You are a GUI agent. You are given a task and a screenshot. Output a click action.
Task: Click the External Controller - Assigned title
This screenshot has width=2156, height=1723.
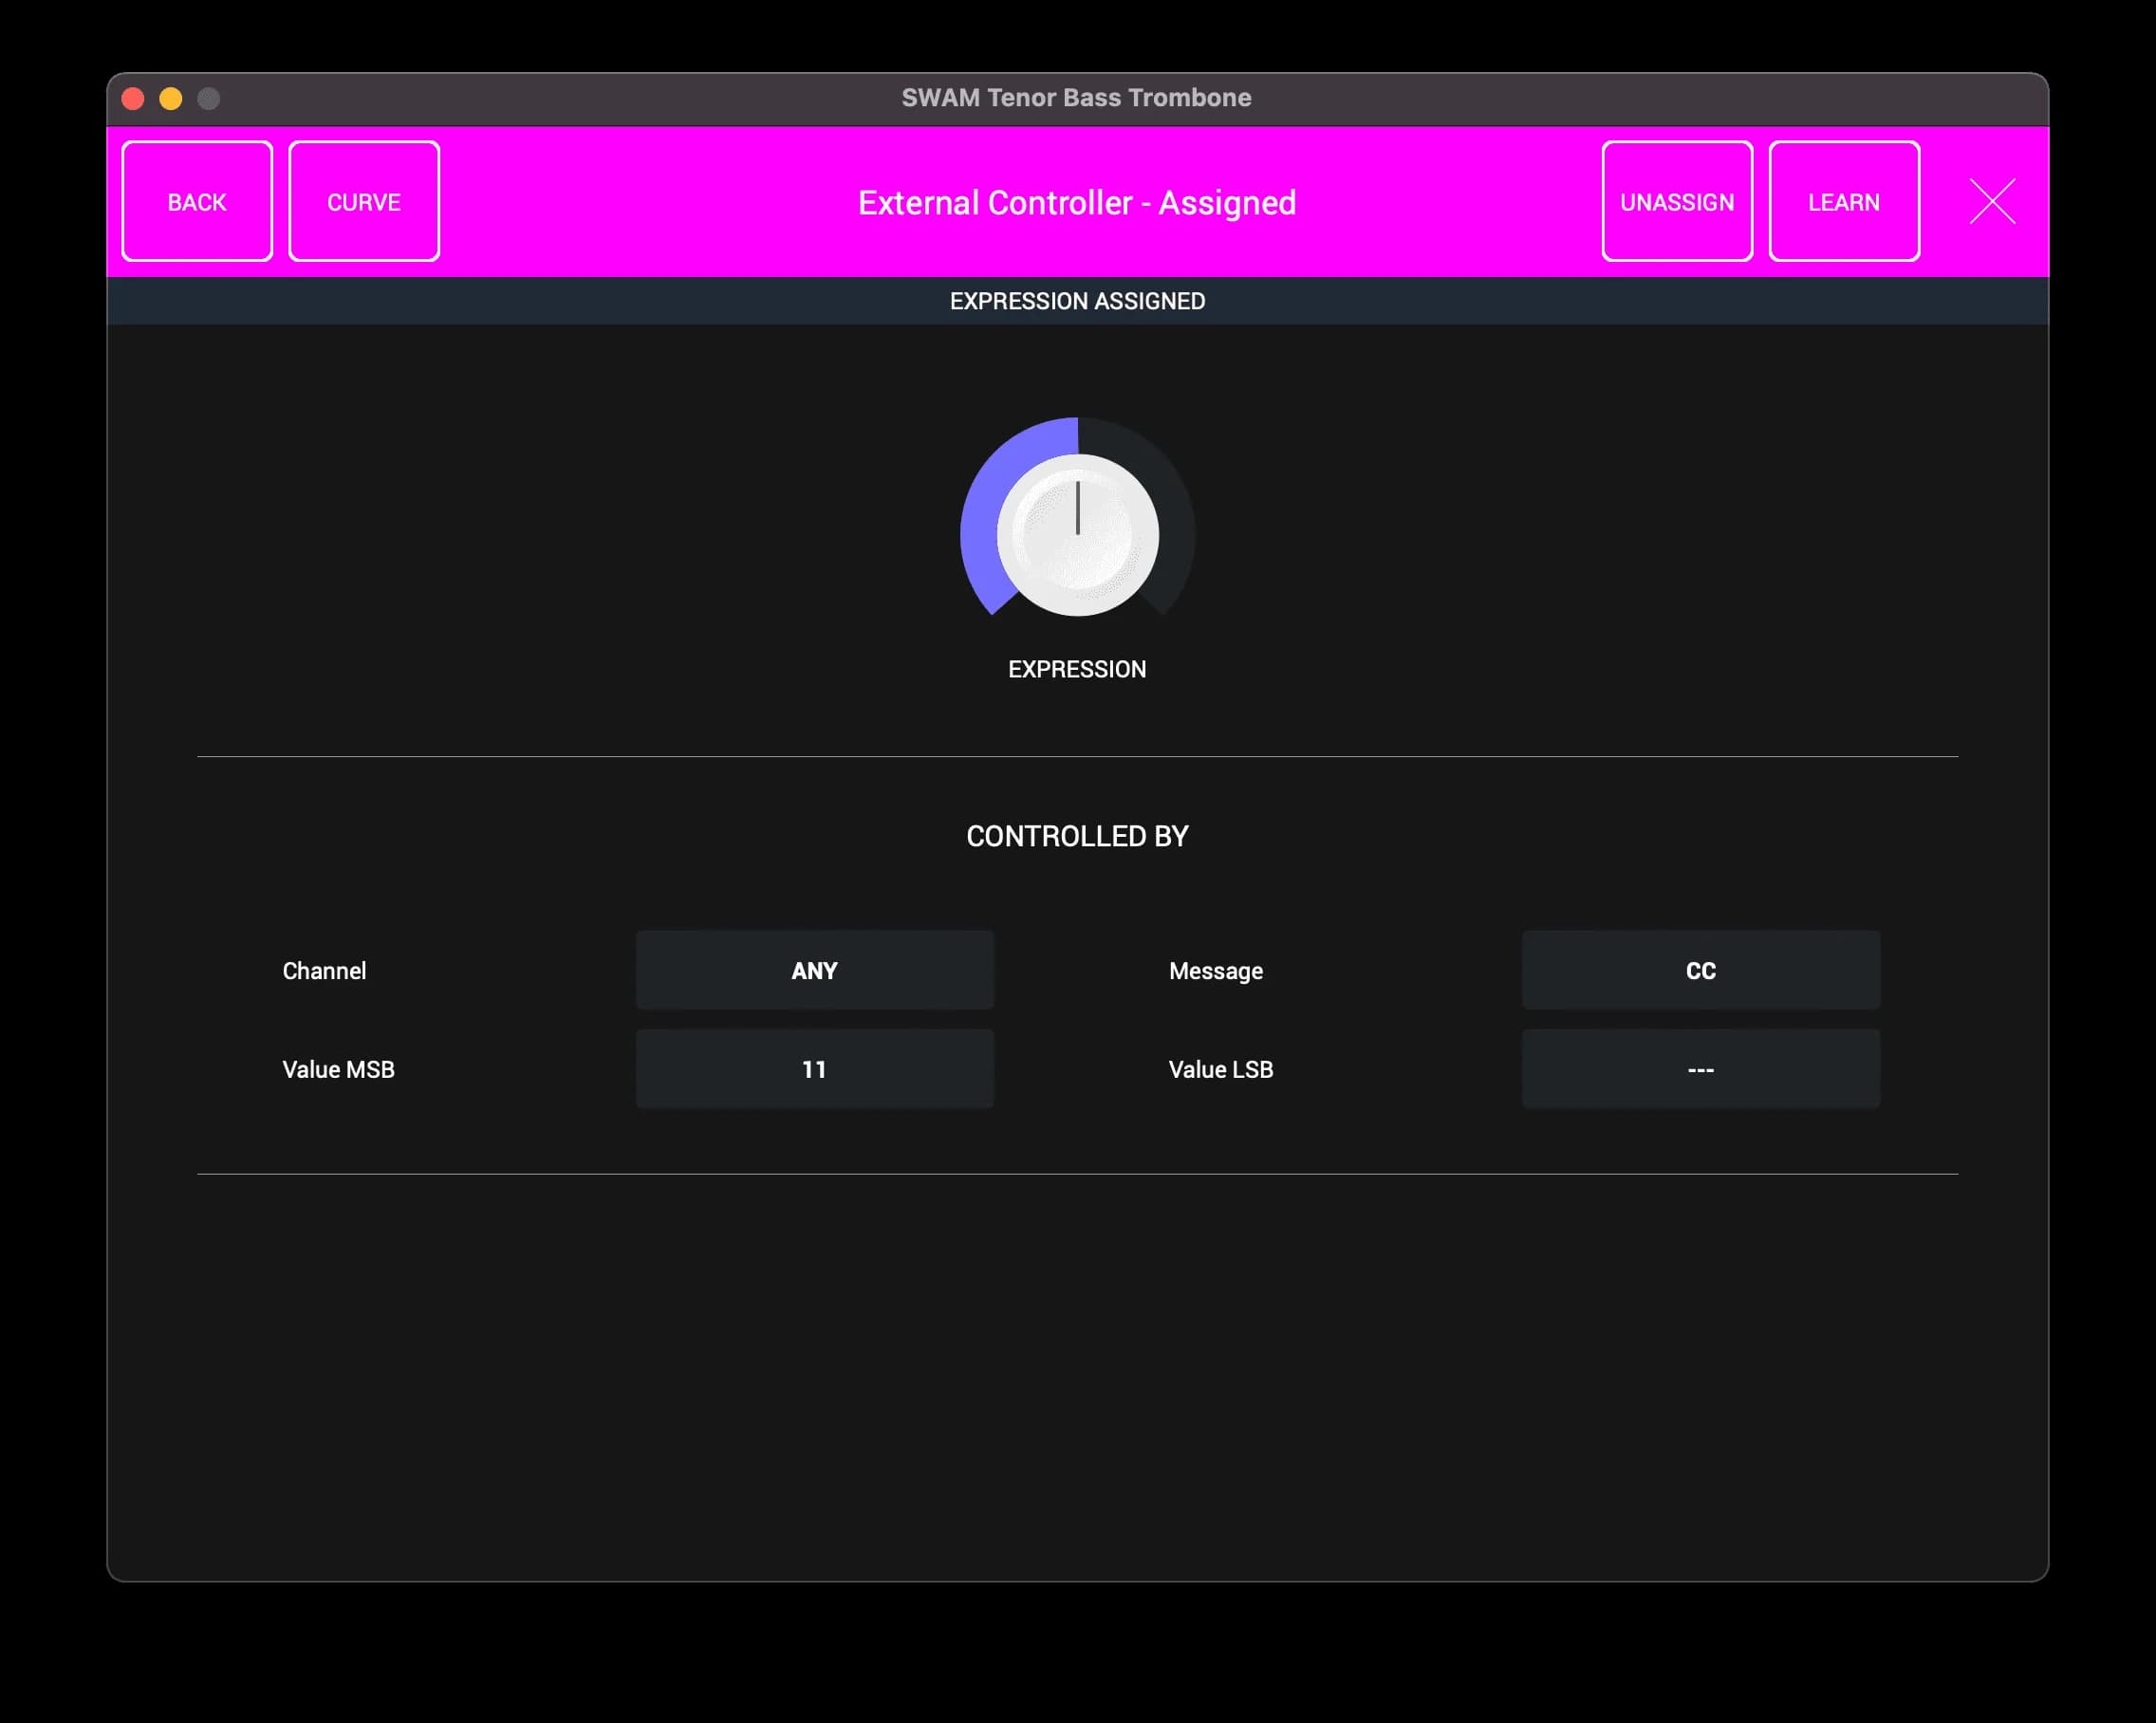pos(1077,203)
